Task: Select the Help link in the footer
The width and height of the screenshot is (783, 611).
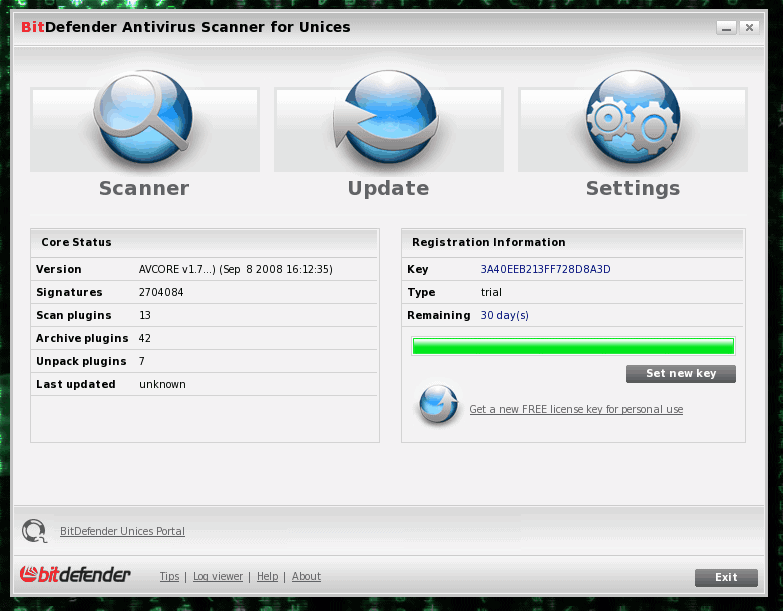Action: pos(267,576)
